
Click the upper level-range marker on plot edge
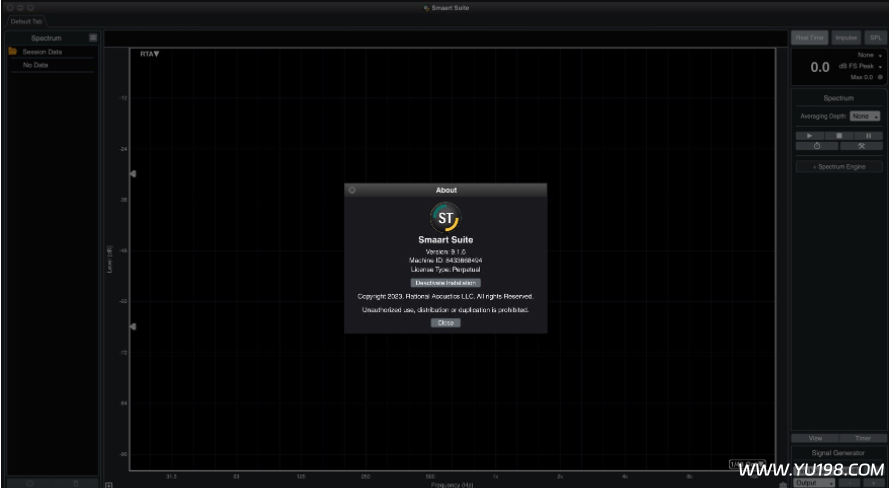(133, 173)
